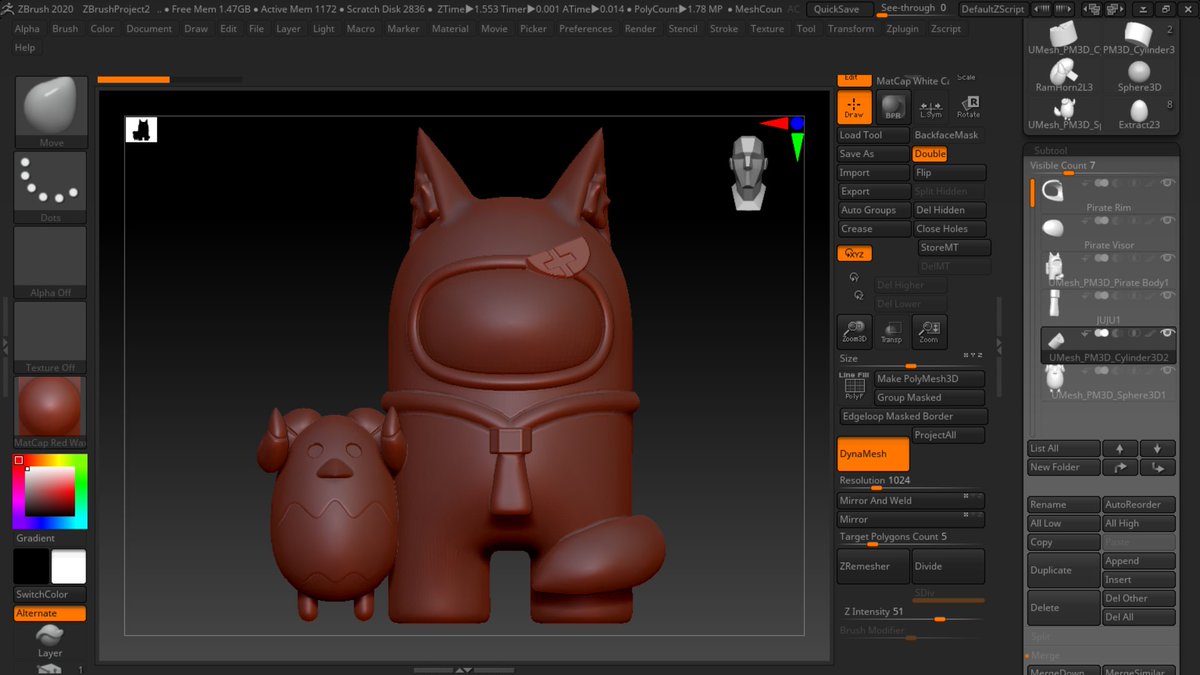Click the Zoom3D icon
This screenshot has width=1200, height=675.
854,331
